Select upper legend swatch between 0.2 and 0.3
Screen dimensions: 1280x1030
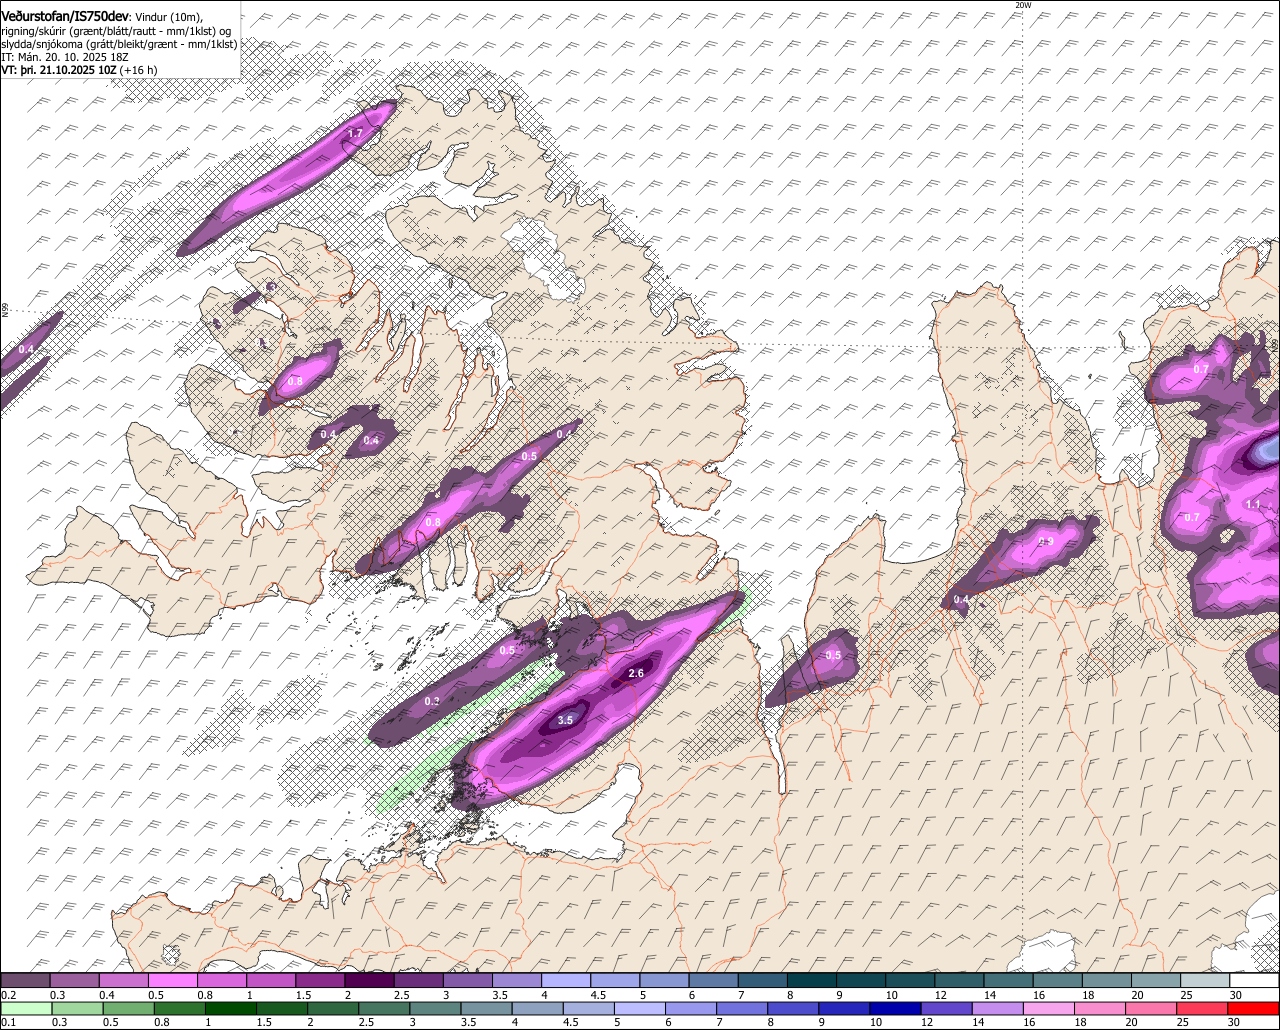pyautogui.click(x=26, y=981)
